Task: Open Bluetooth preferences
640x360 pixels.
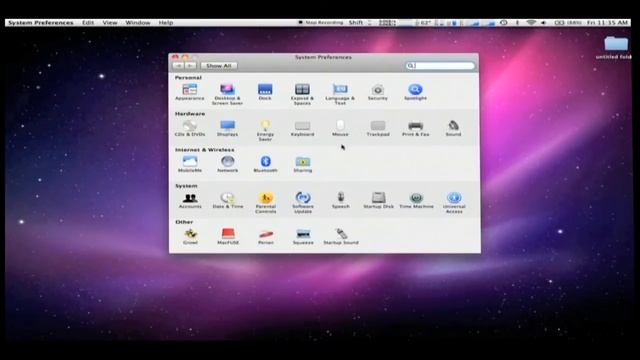Action: click(265, 164)
